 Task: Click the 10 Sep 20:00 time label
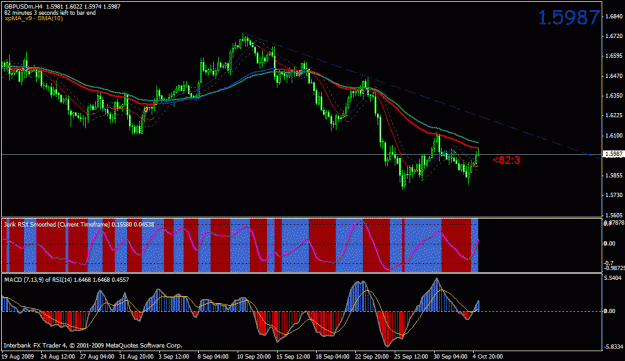pos(254,357)
